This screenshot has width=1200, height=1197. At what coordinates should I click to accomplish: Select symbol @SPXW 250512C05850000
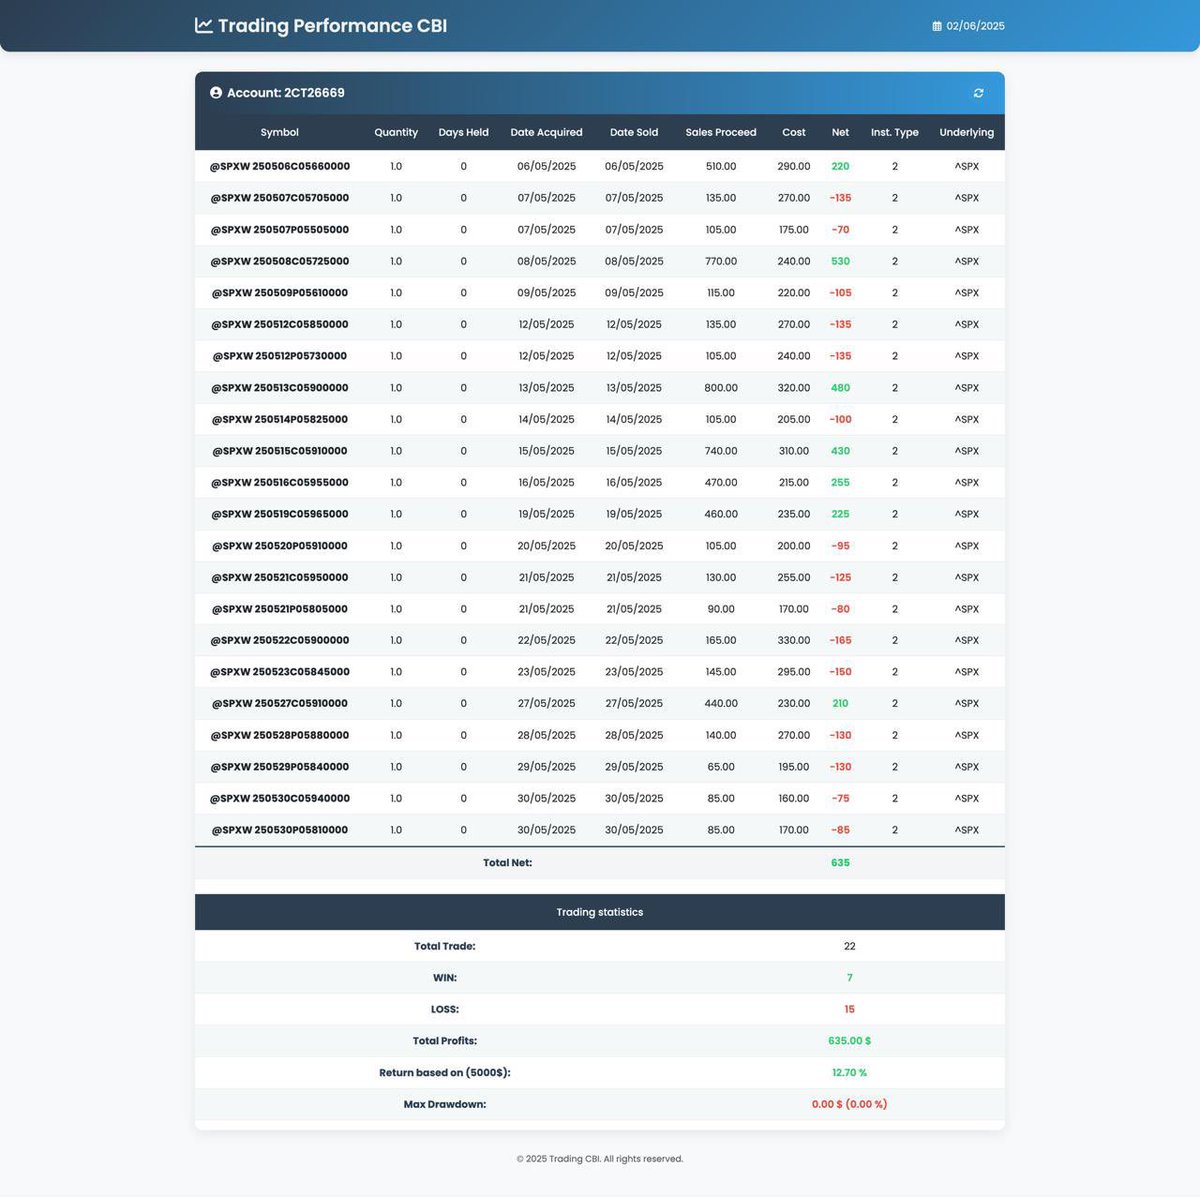[280, 324]
